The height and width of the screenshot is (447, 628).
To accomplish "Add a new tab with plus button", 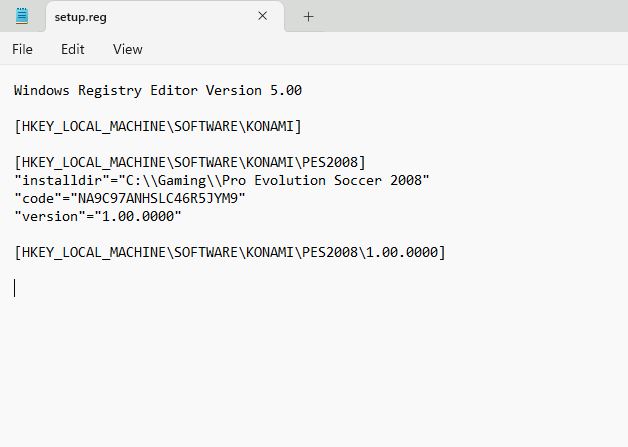I will click(x=308, y=16).
